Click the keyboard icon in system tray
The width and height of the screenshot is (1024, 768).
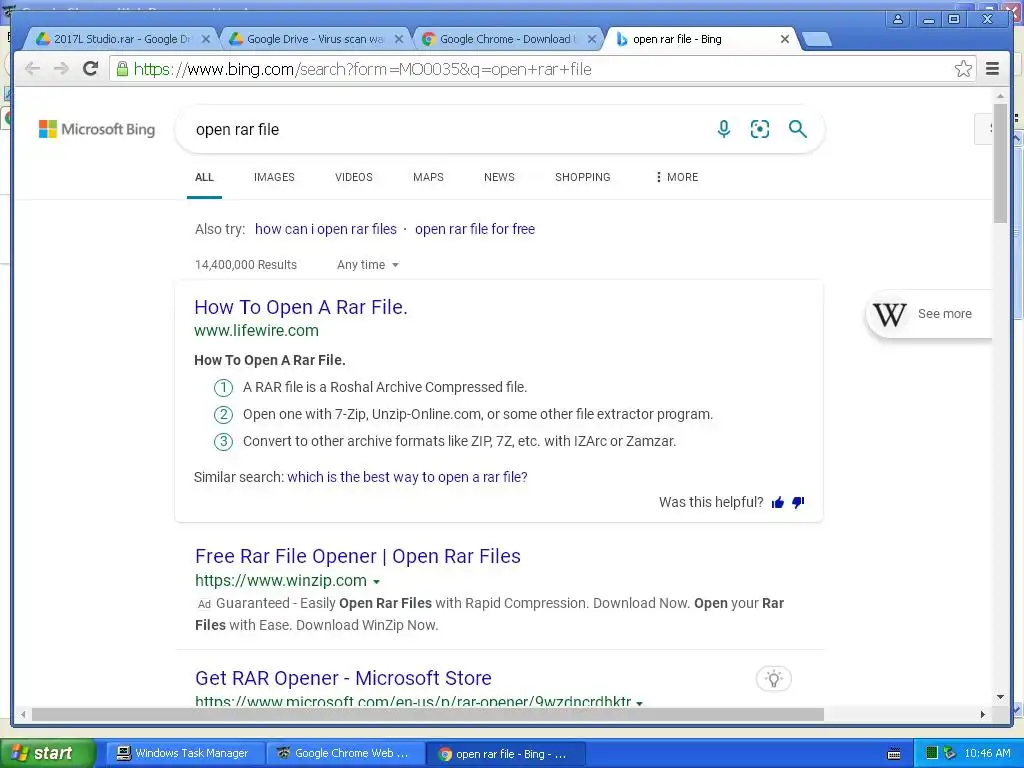(894, 754)
